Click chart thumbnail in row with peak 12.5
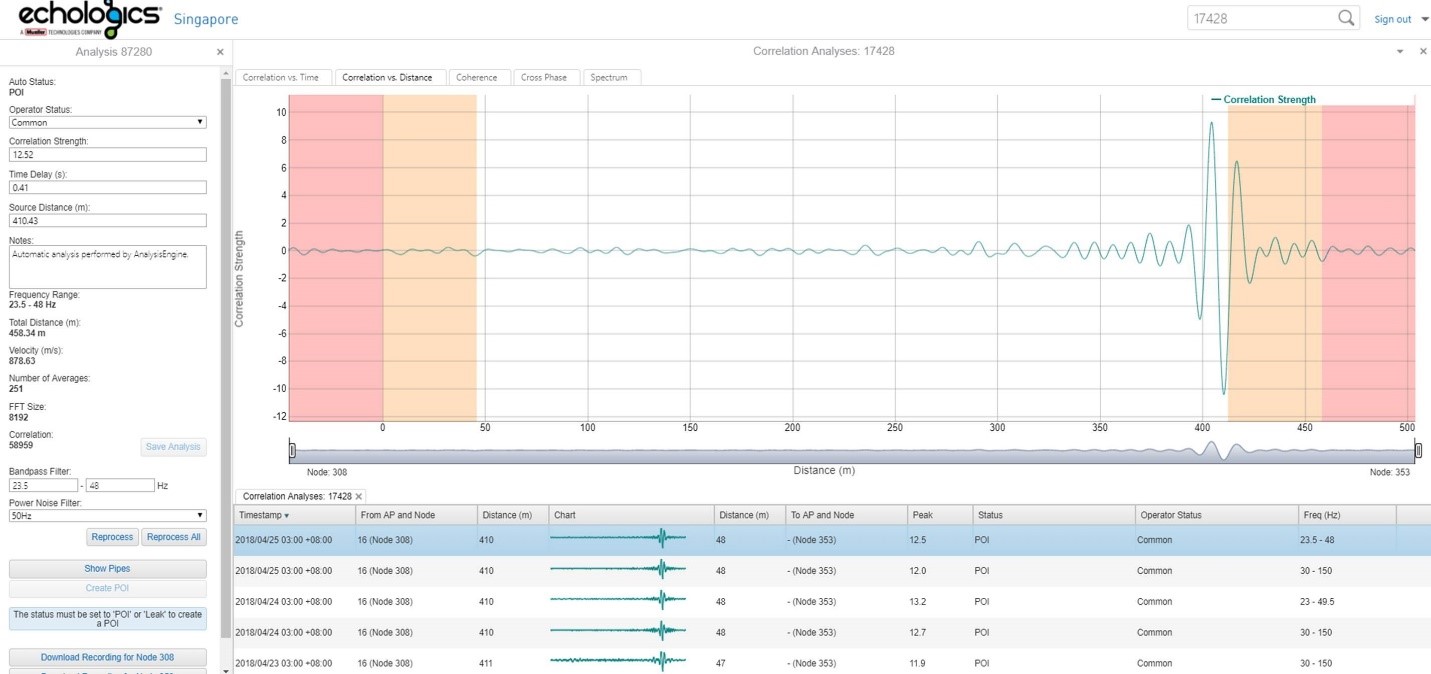 tap(618, 540)
